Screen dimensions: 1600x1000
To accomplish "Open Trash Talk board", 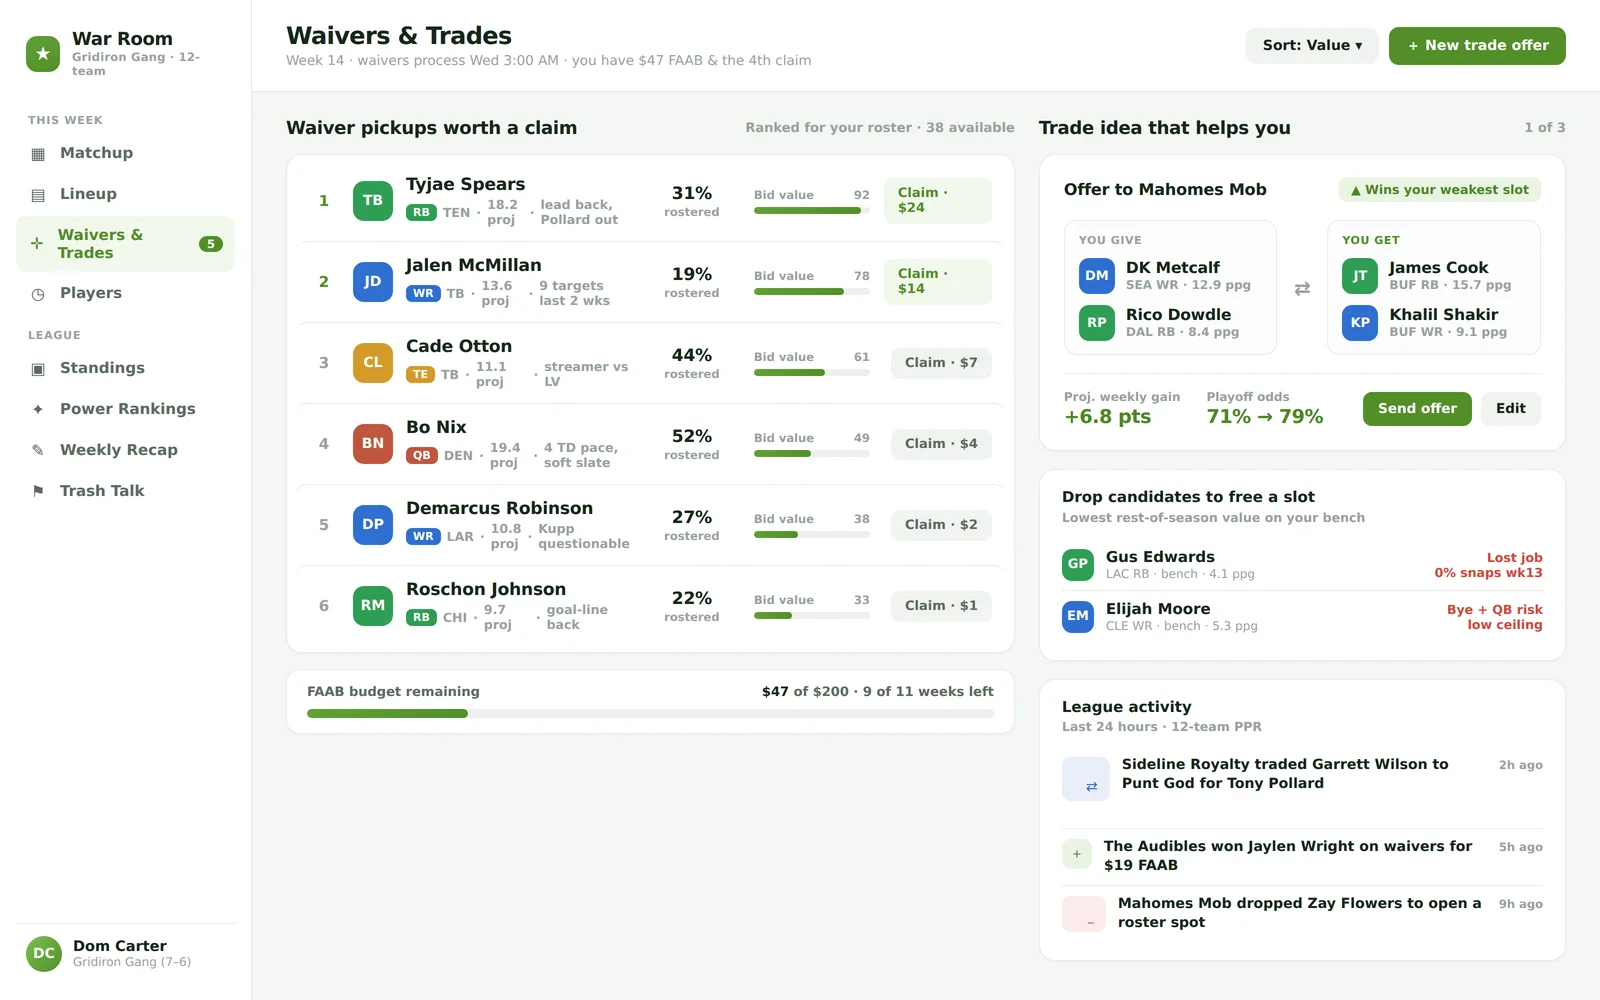I will [x=125, y=491].
